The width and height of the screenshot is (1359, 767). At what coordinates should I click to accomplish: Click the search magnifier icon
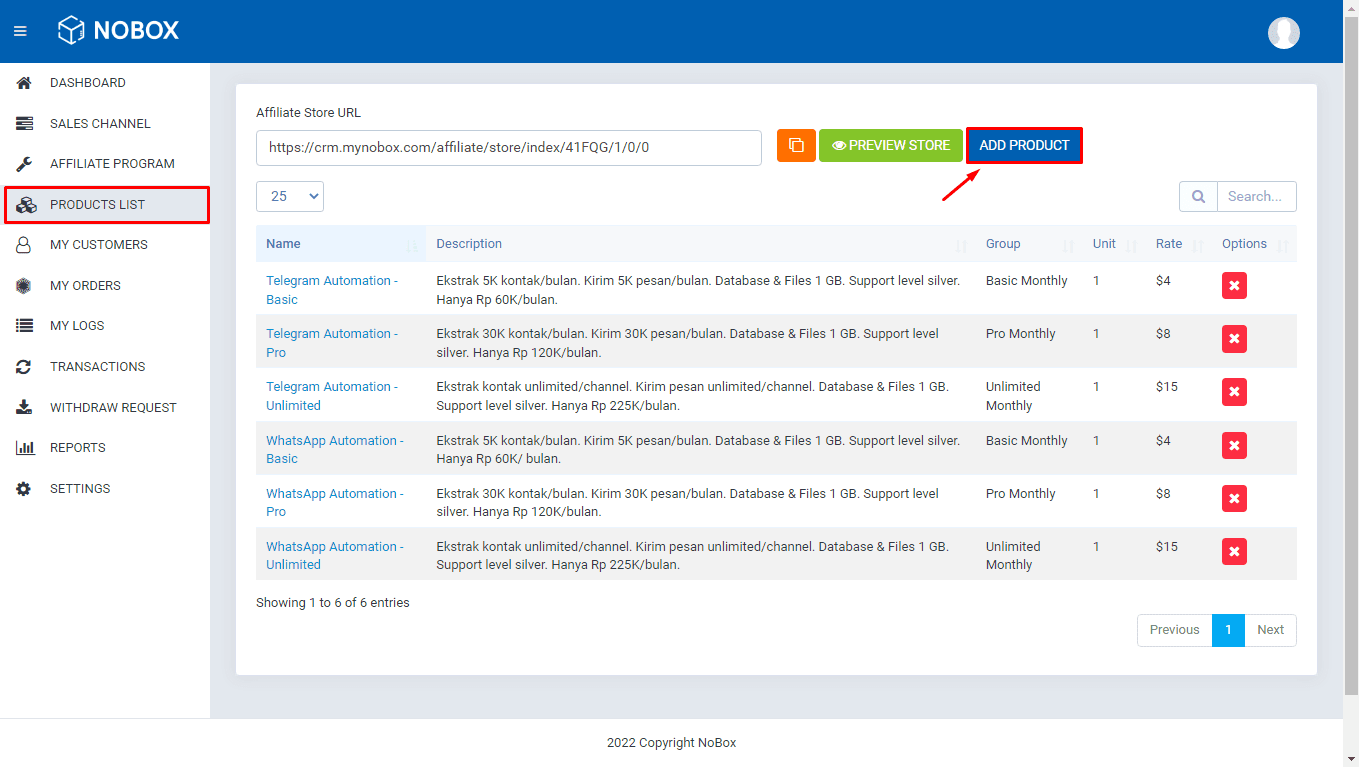coord(1198,196)
